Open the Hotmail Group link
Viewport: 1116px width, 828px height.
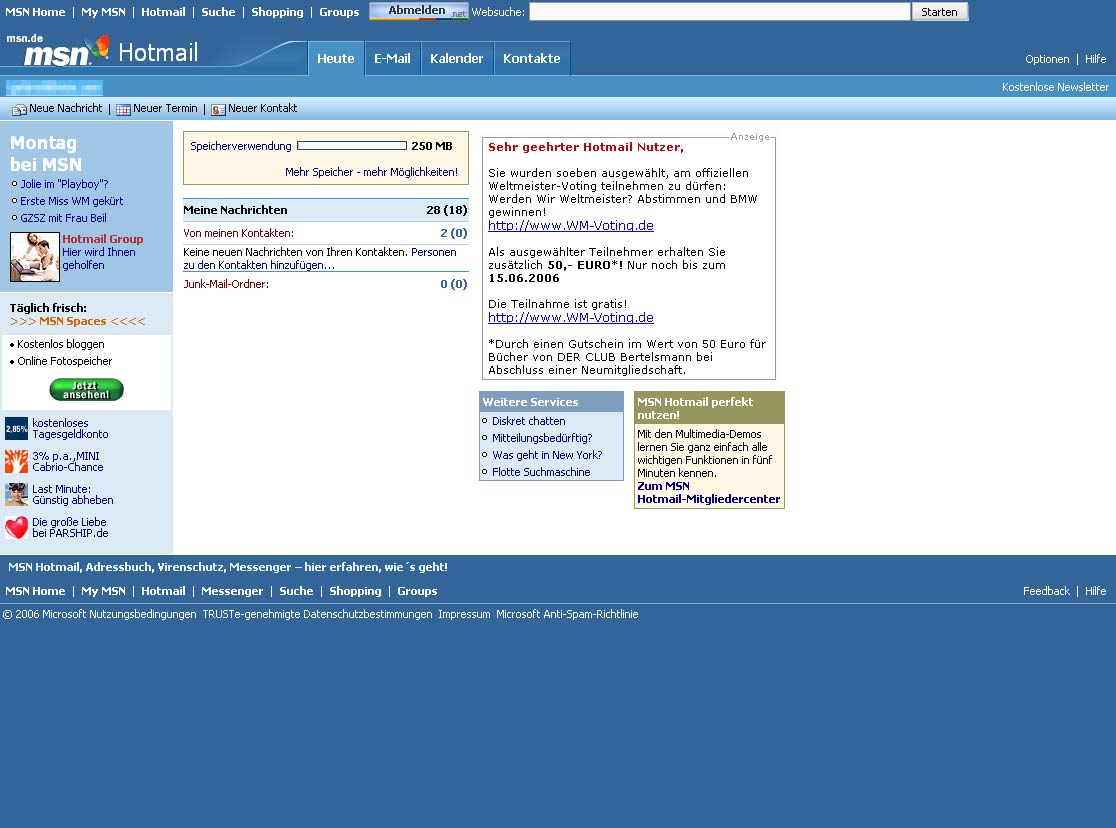[x=102, y=239]
